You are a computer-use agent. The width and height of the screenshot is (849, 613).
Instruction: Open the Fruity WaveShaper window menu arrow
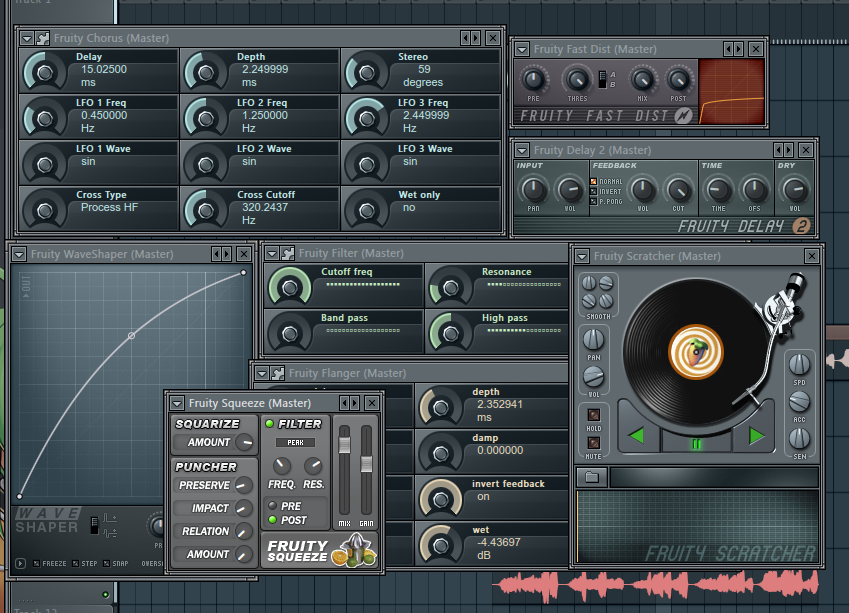tap(19, 254)
